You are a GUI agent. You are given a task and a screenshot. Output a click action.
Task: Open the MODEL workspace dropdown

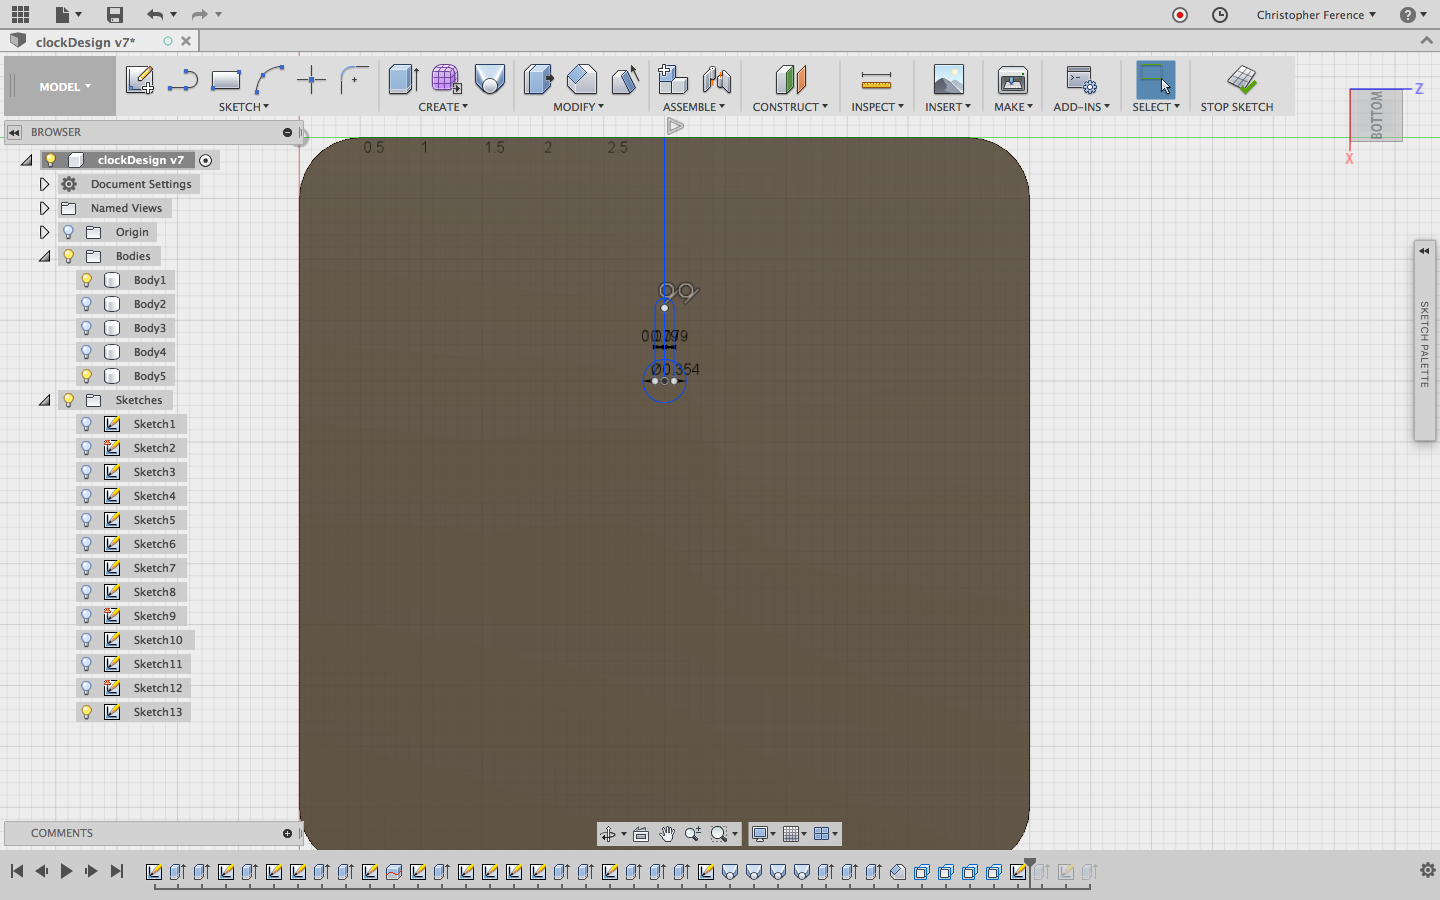[x=65, y=87]
